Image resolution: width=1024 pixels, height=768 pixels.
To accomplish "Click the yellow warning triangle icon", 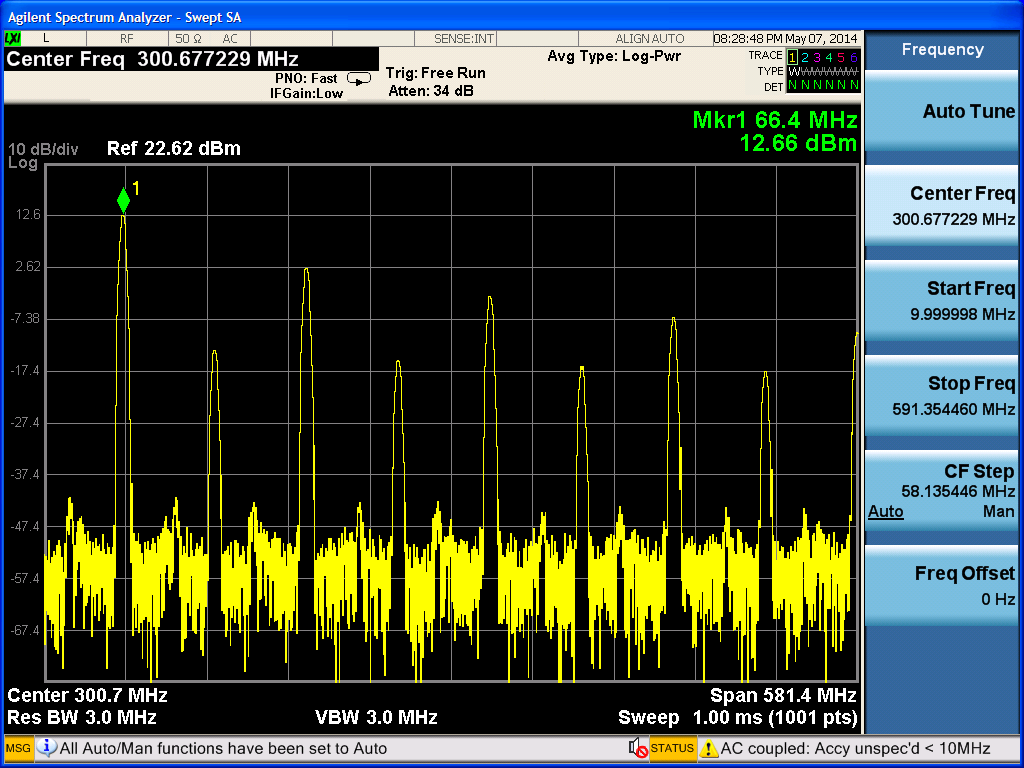I will [709, 748].
